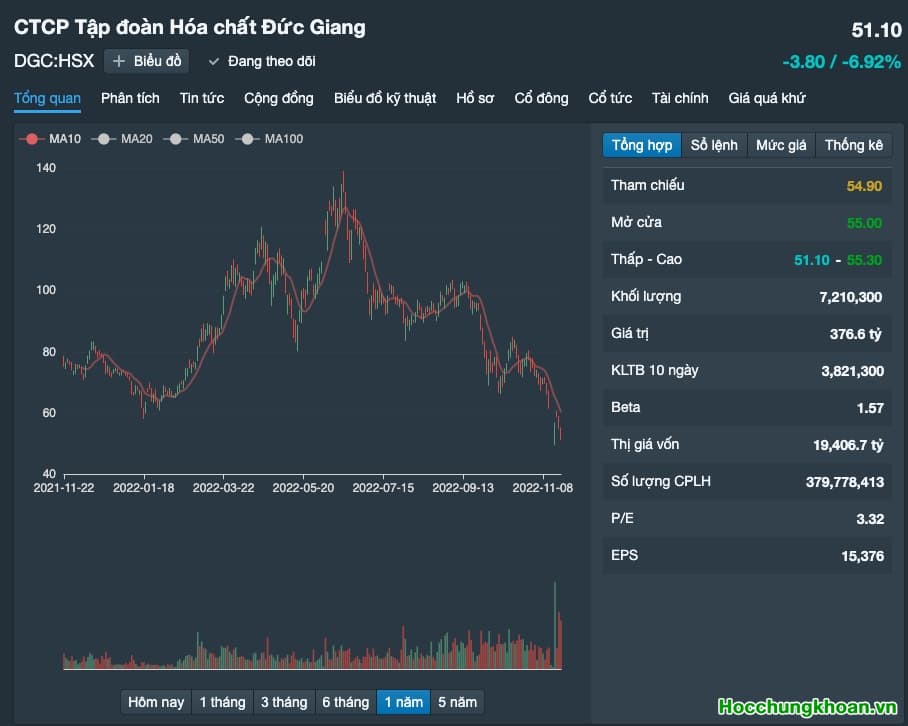The image size is (908, 726).
Task: Set chart range to 3 tháng
Action: [284, 702]
